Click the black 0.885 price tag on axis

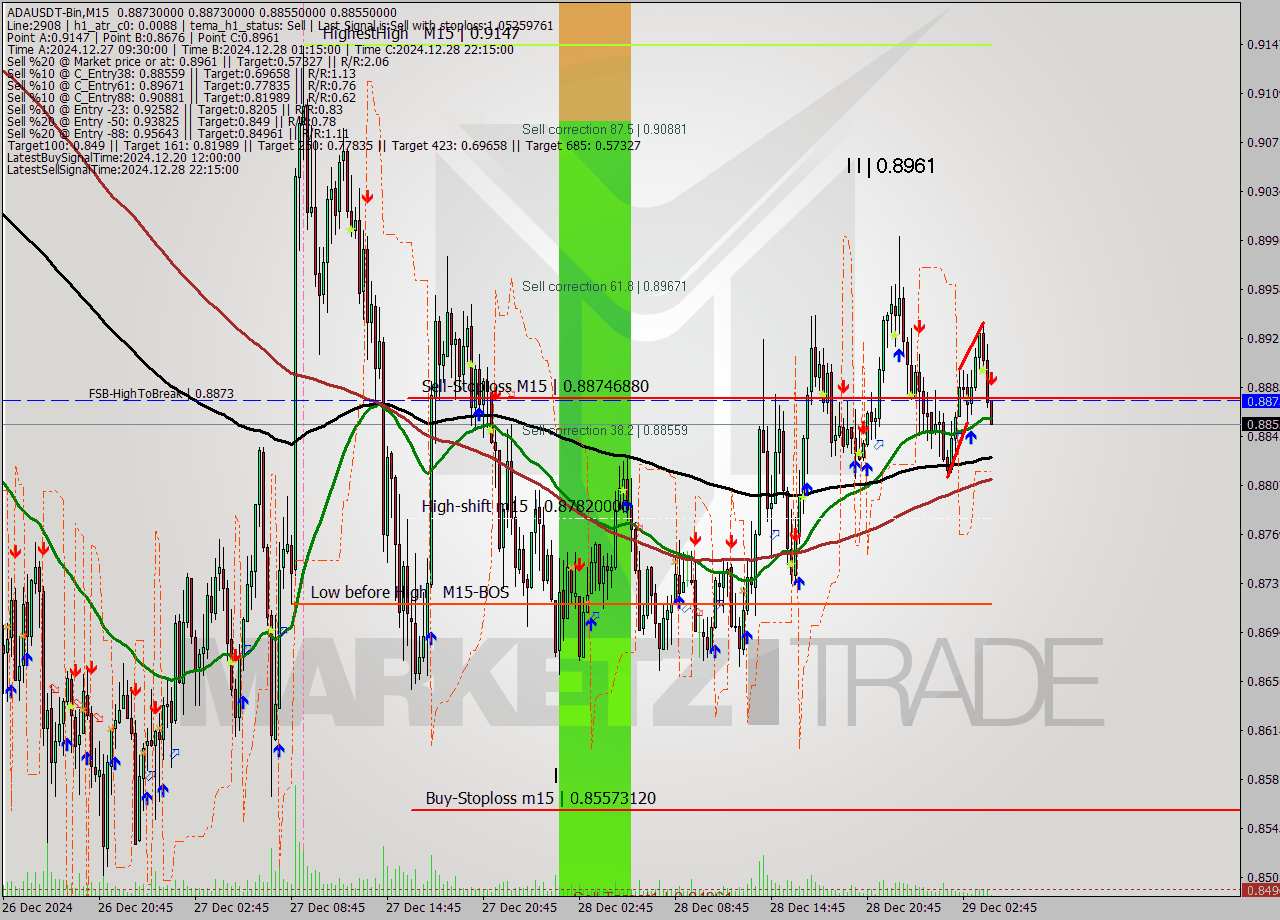(1260, 424)
